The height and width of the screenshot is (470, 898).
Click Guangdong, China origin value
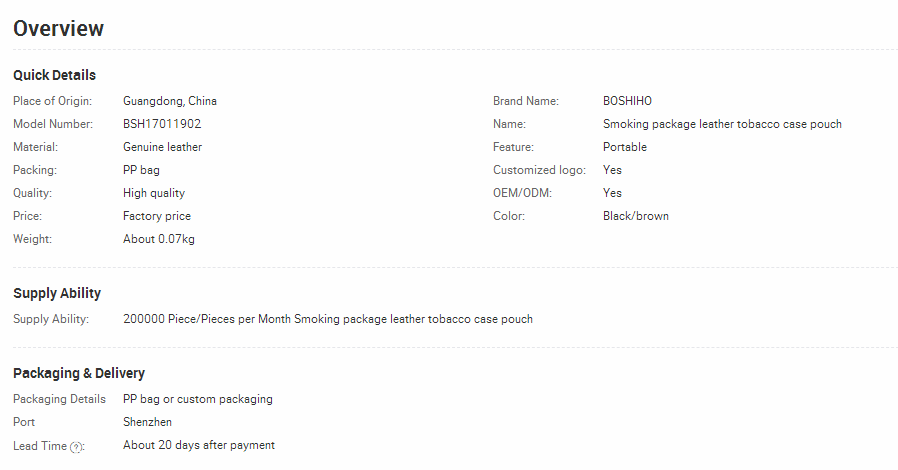[x=170, y=101]
